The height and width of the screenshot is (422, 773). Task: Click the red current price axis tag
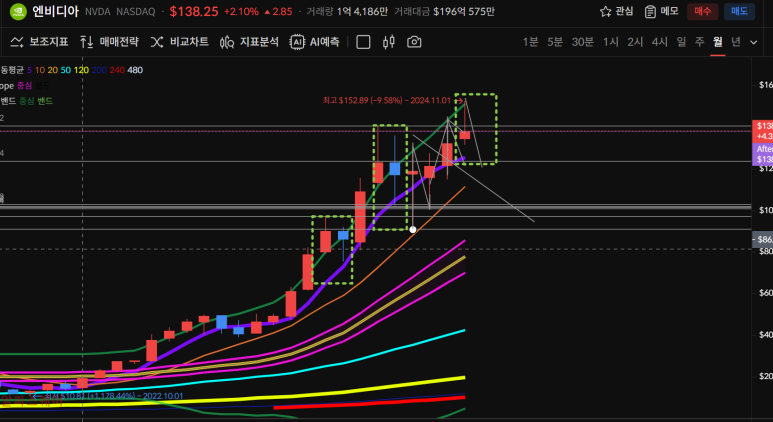click(x=762, y=131)
